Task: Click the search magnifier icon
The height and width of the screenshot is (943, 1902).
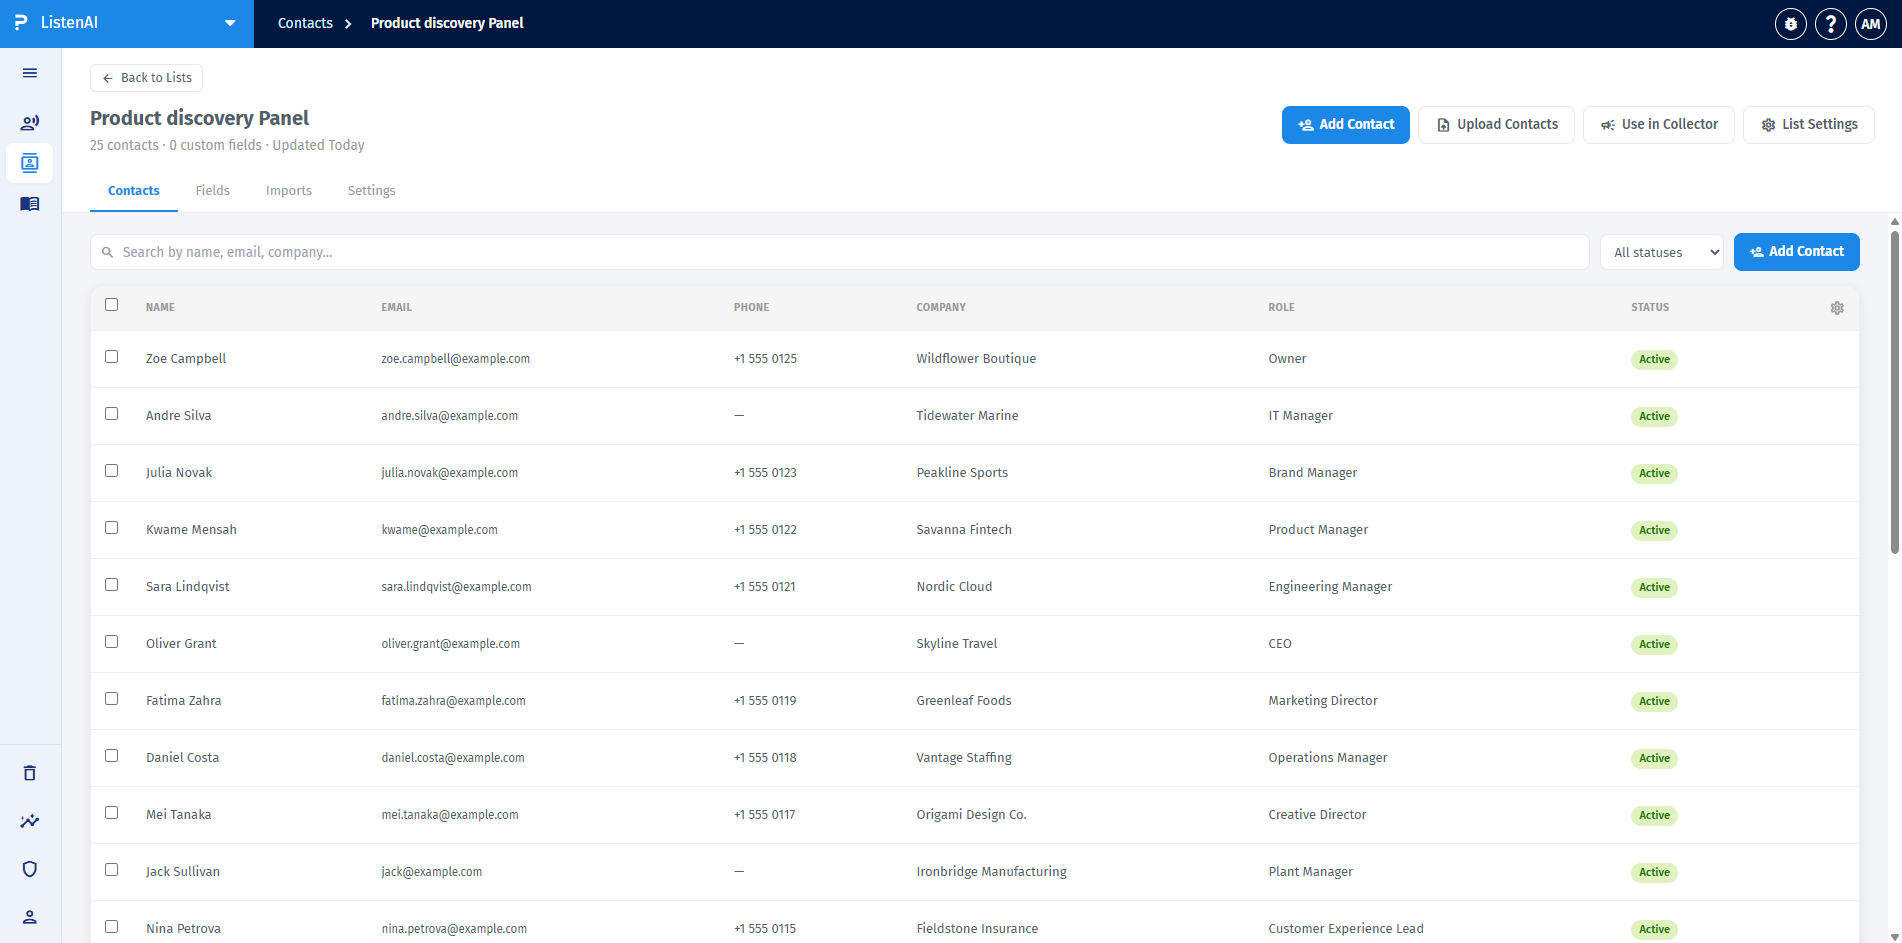Action: (108, 252)
